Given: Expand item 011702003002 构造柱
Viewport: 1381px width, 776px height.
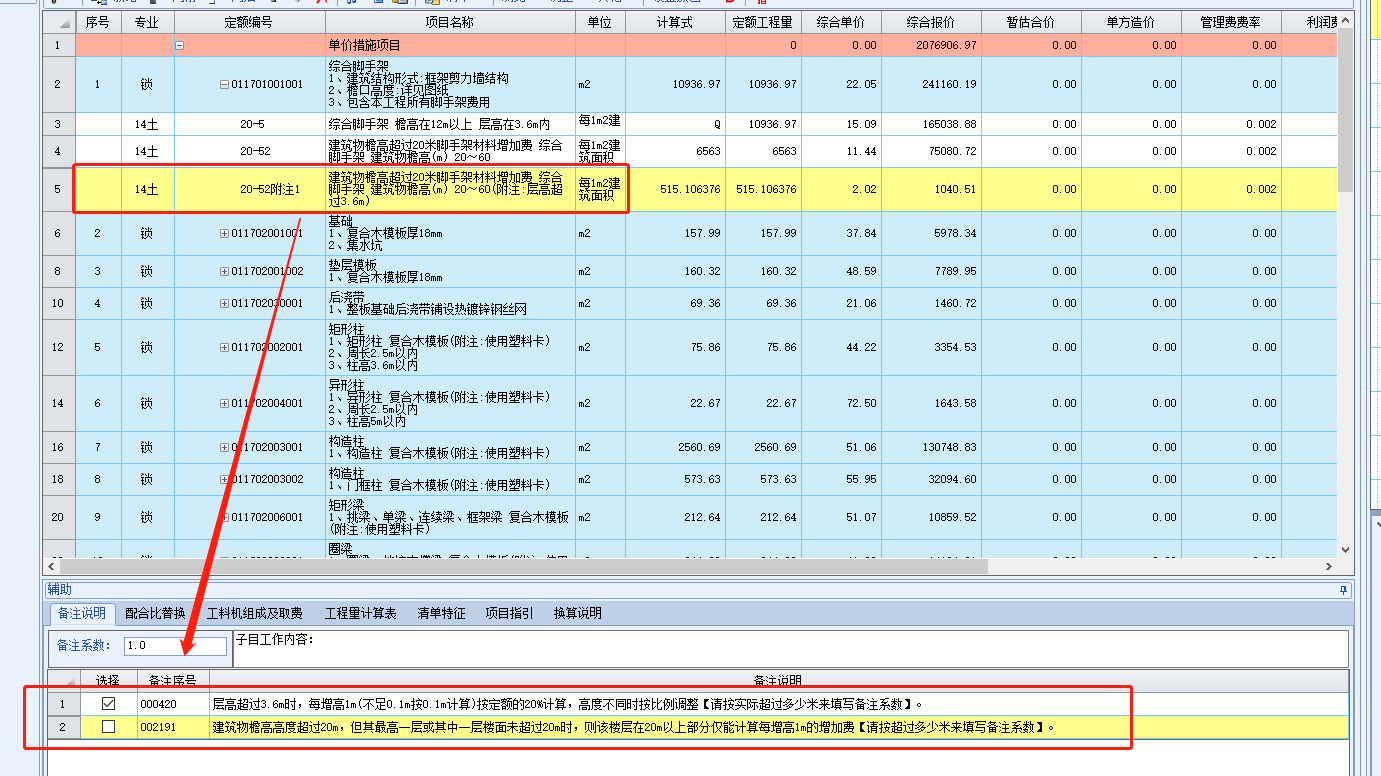Looking at the screenshot, I should coord(224,479).
